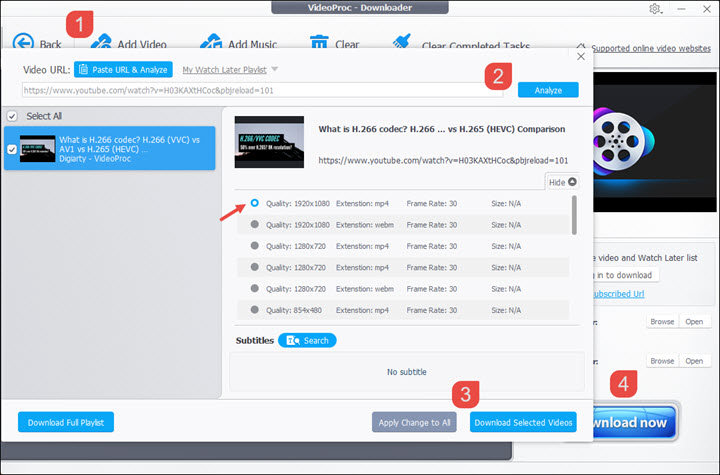
Task: Click the large video preview thumbnail
Action: click(x=269, y=142)
